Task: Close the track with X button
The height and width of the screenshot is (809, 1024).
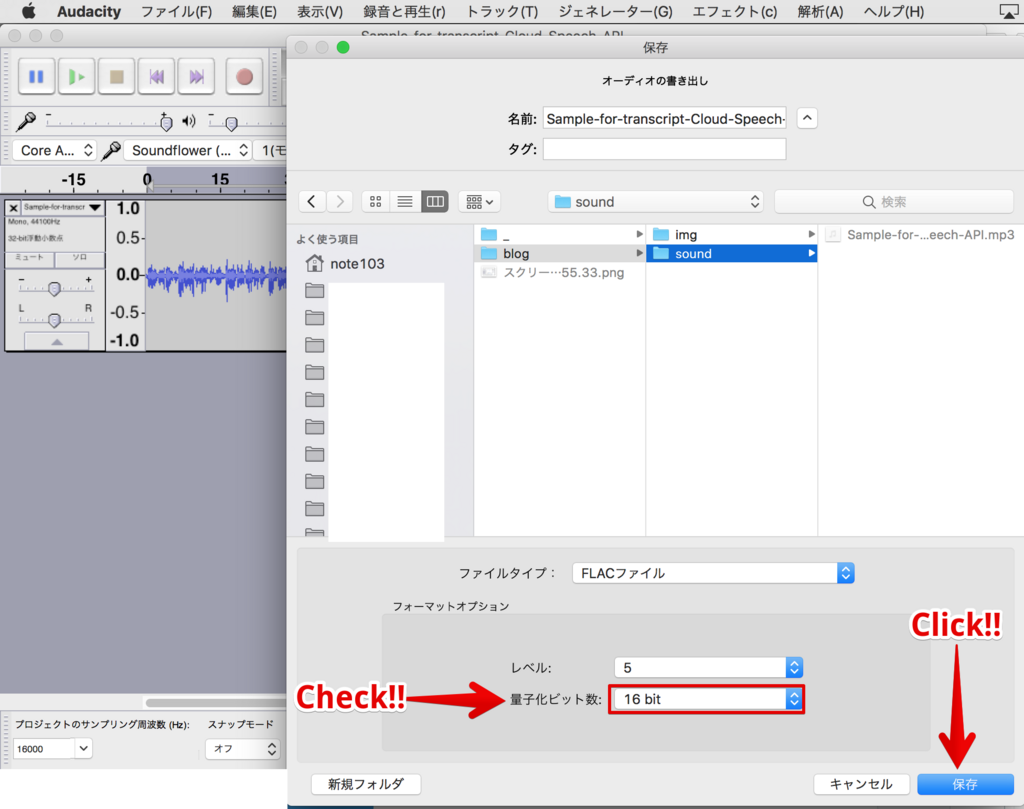Action: 13,208
